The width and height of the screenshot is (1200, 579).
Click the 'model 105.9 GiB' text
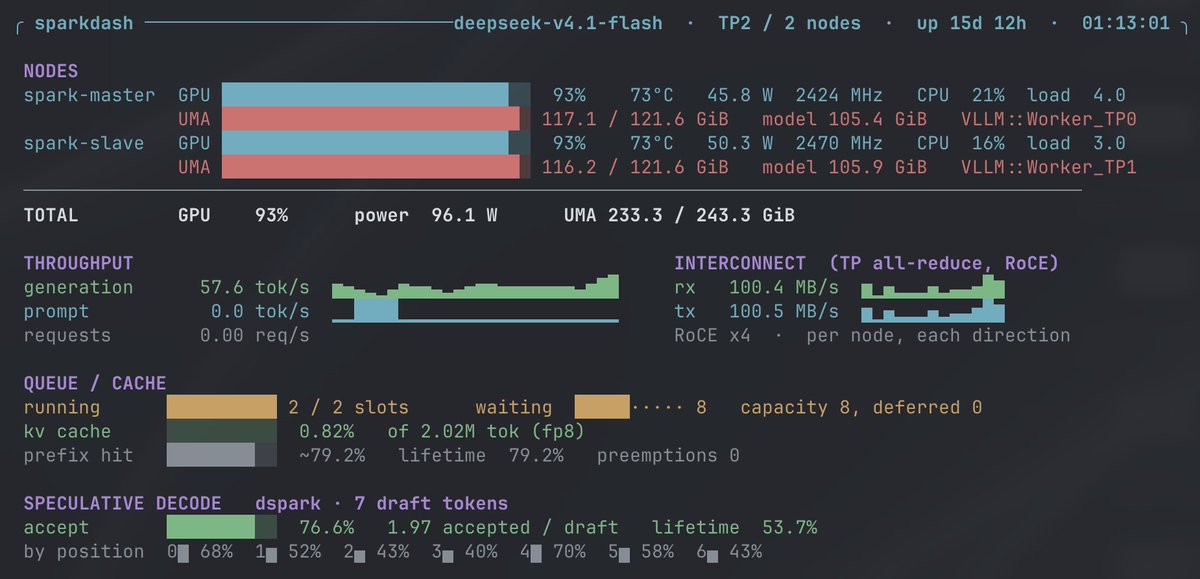click(844, 168)
